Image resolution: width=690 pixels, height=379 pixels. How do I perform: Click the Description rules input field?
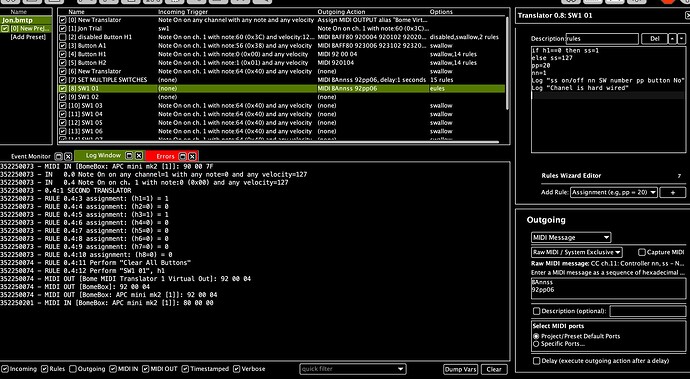pos(602,39)
